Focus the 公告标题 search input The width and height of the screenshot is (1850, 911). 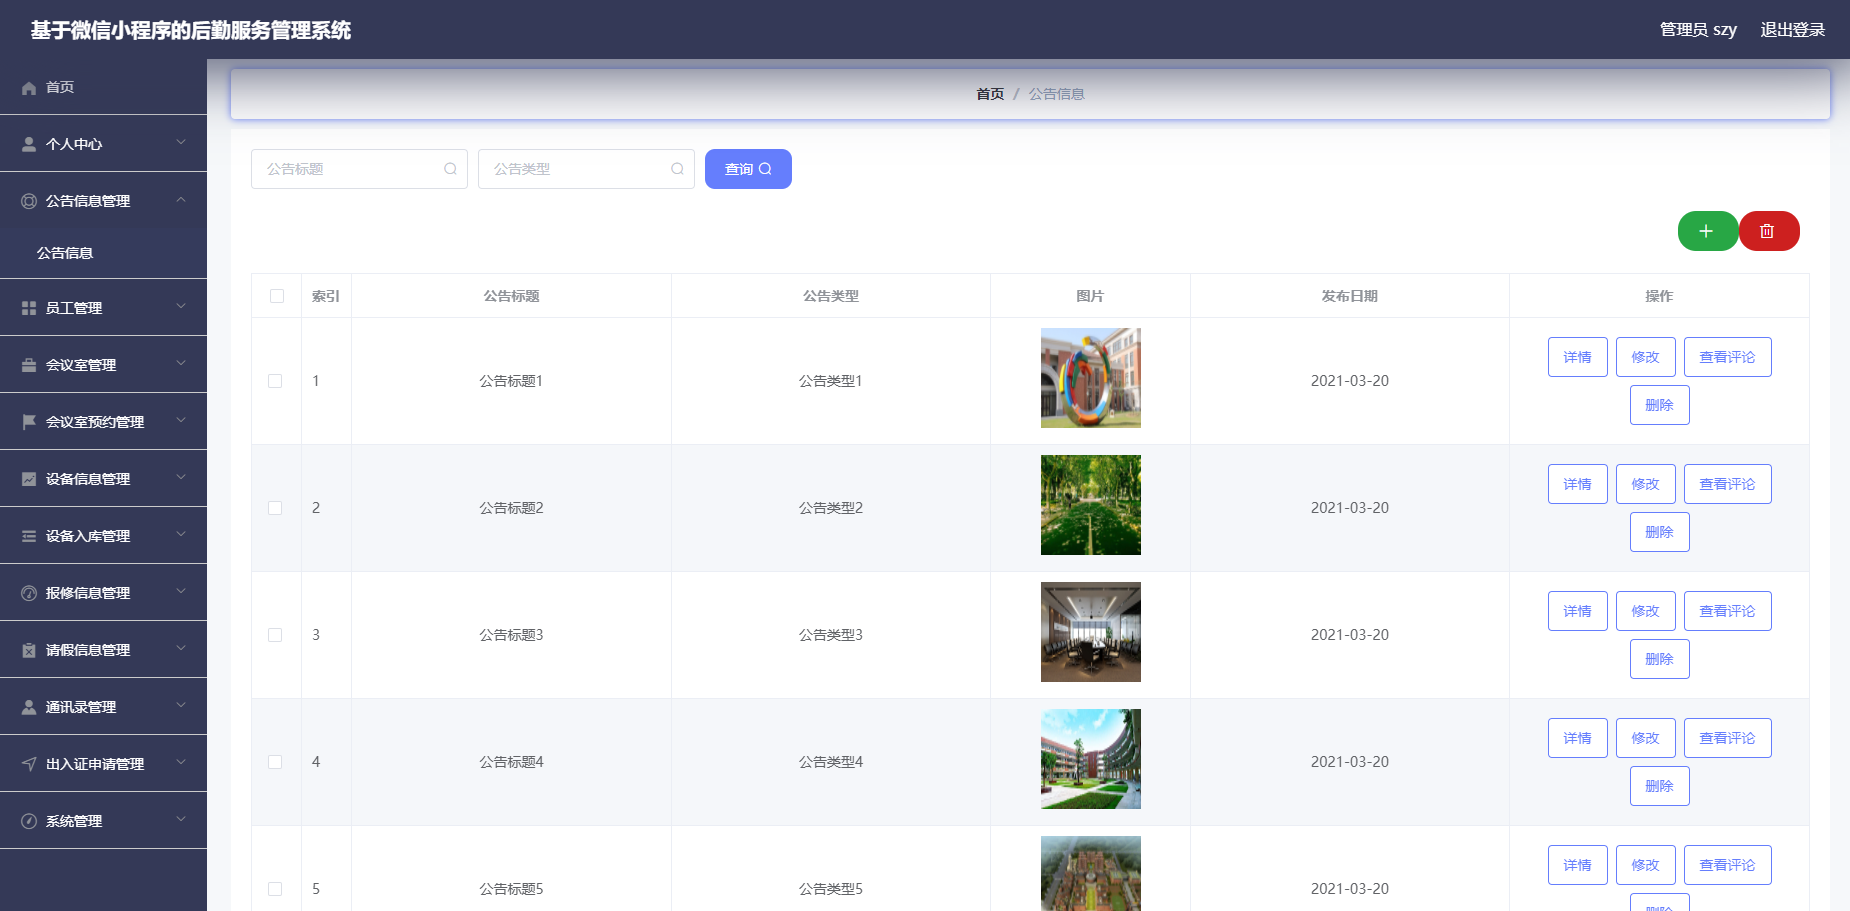pyautogui.click(x=359, y=169)
